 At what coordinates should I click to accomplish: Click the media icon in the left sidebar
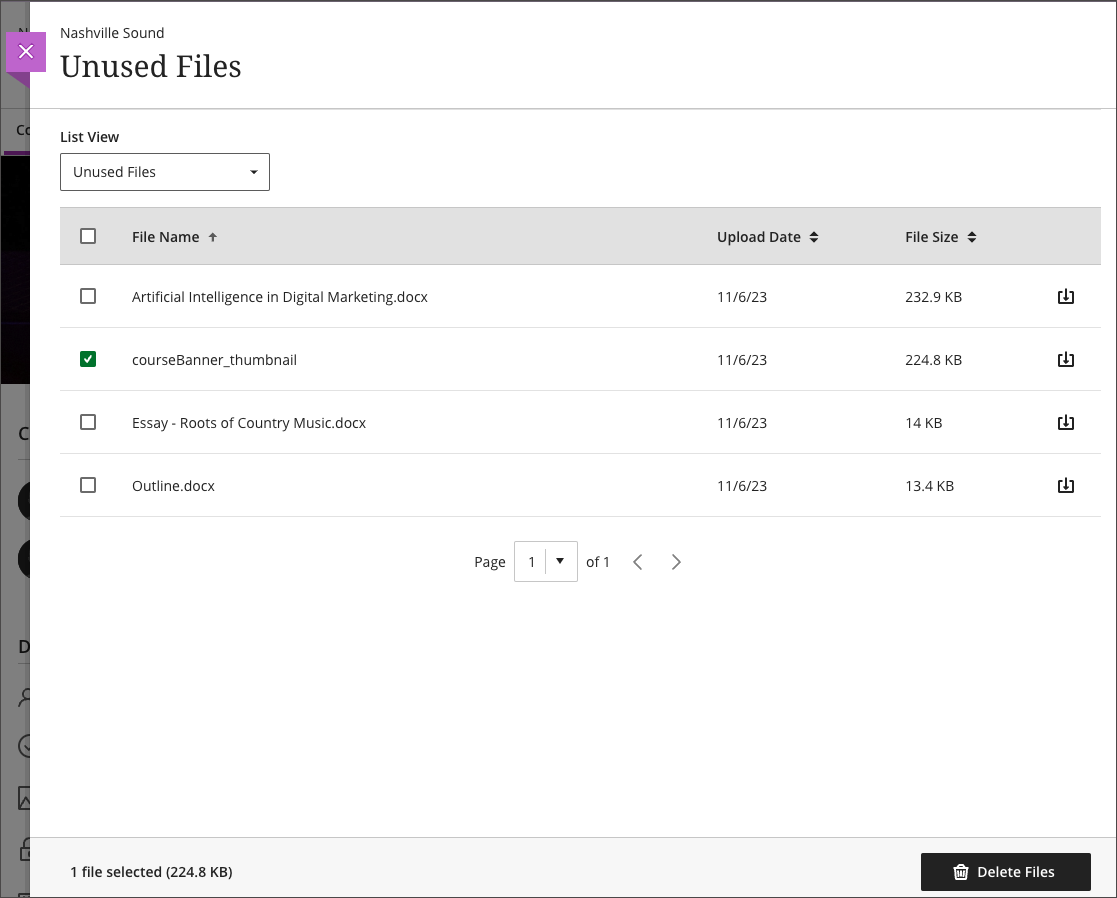[22, 797]
